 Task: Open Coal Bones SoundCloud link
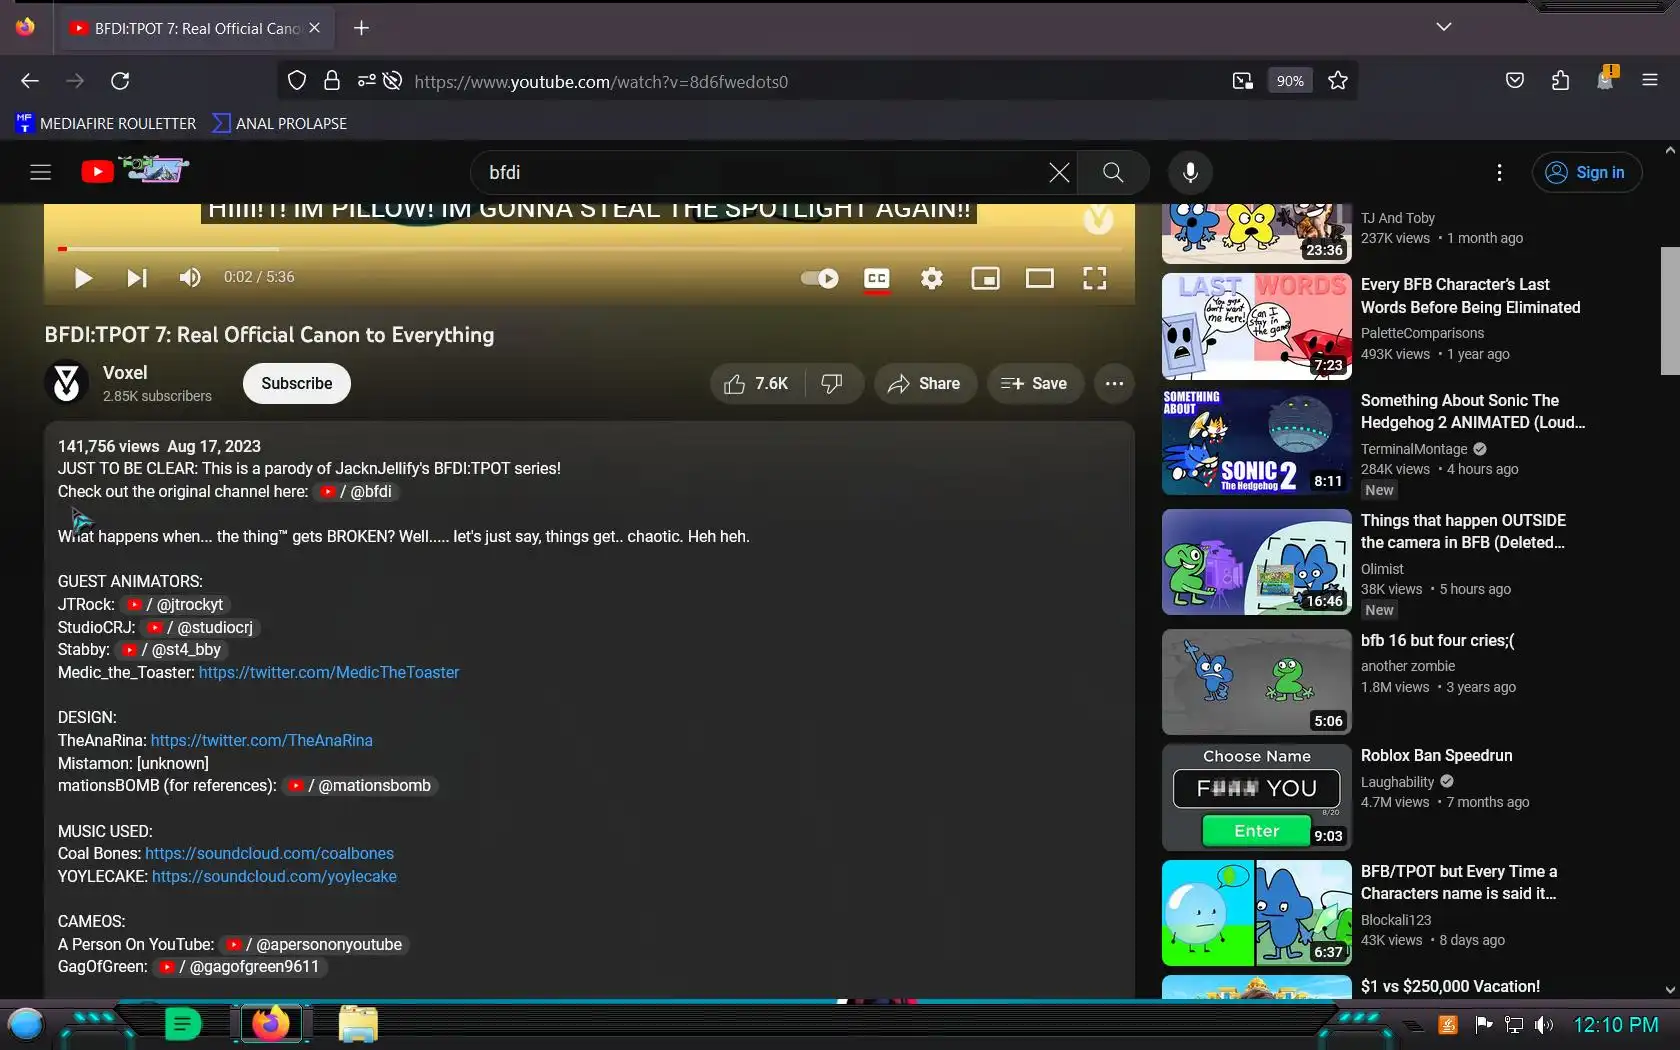pyautogui.click(x=269, y=854)
